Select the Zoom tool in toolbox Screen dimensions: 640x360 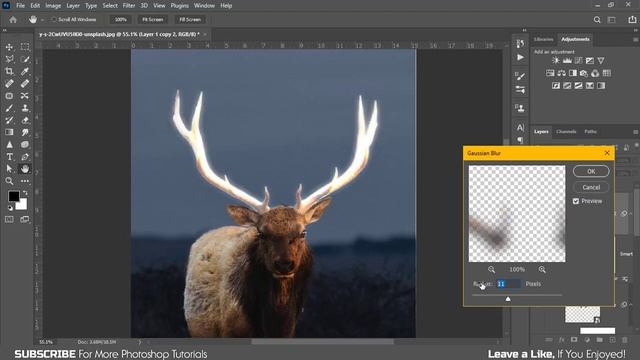click(x=9, y=181)
